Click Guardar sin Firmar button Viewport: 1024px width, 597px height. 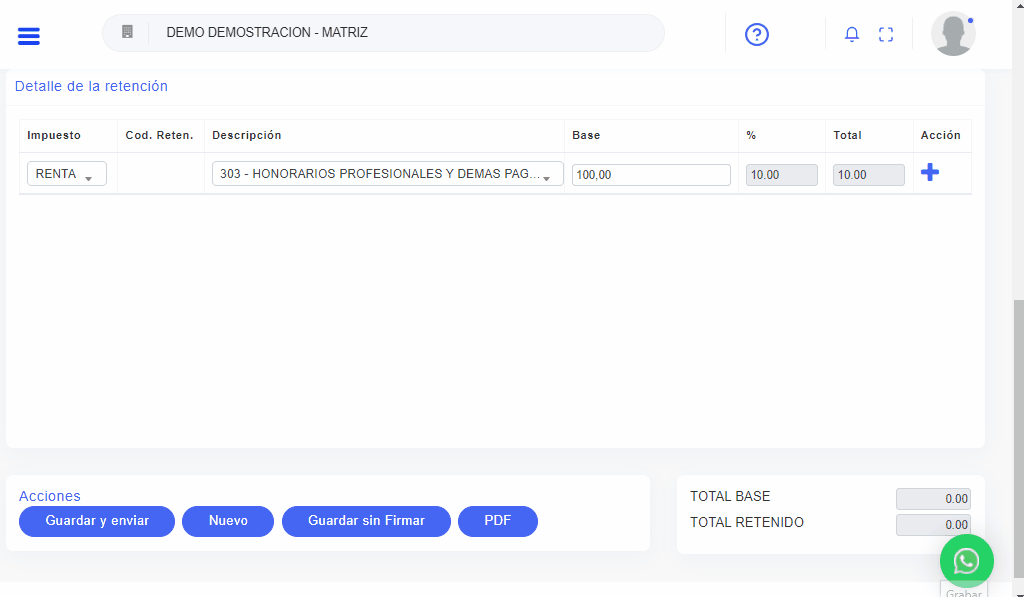(366, 521)
